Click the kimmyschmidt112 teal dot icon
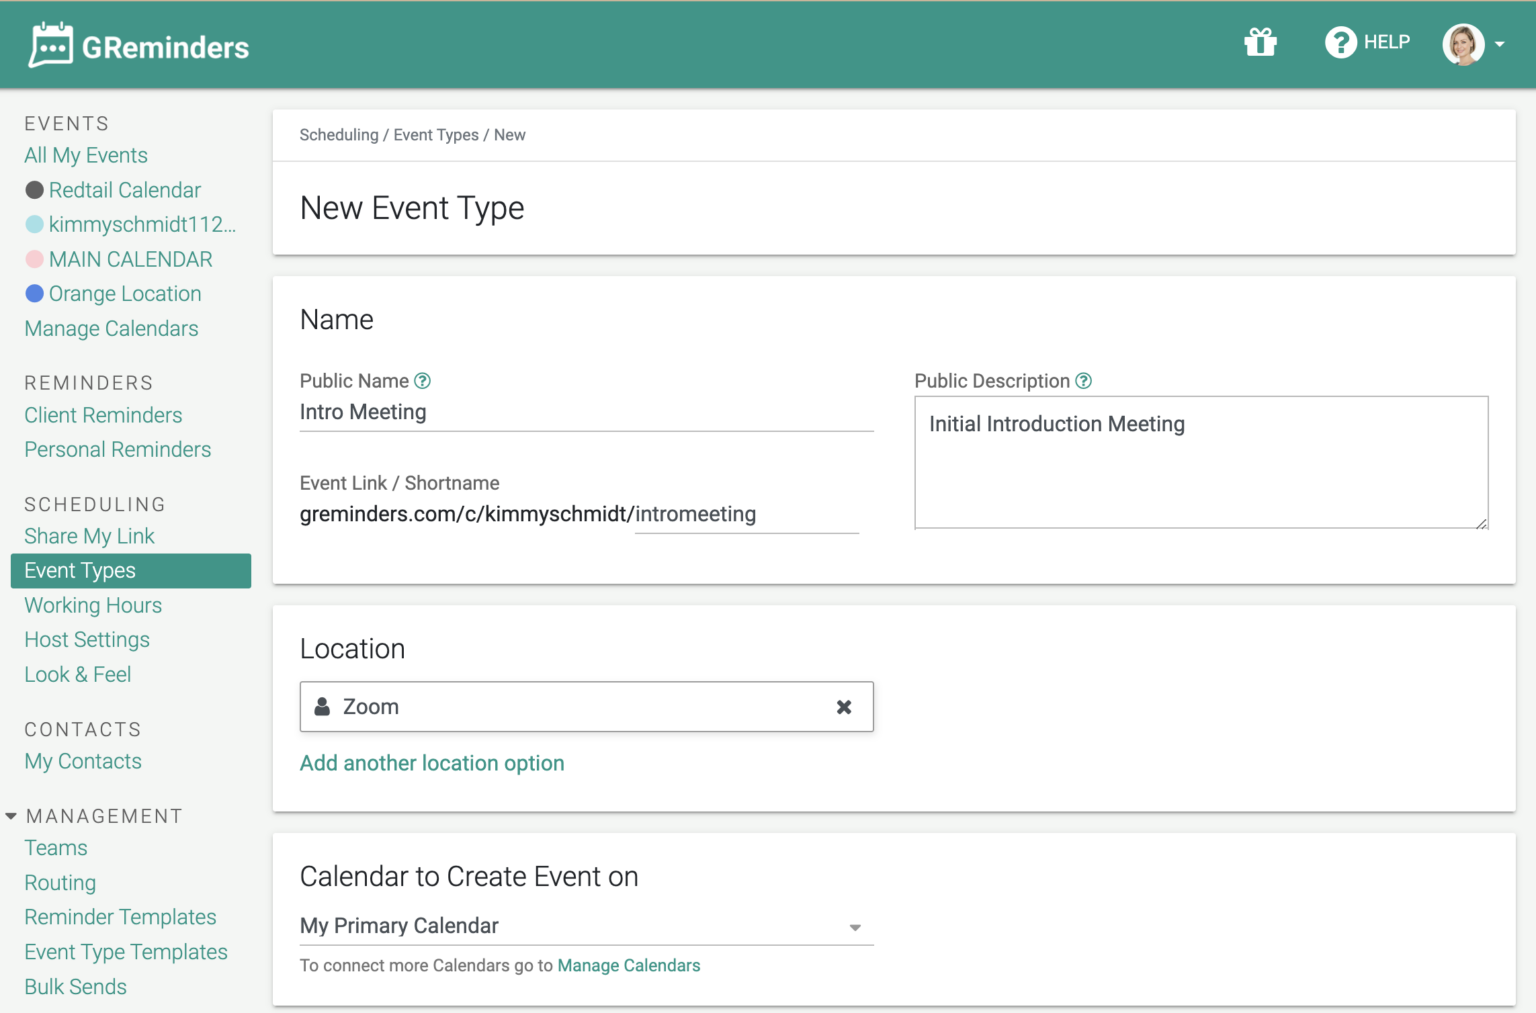1536x1013 pixels. pos(33,224)
